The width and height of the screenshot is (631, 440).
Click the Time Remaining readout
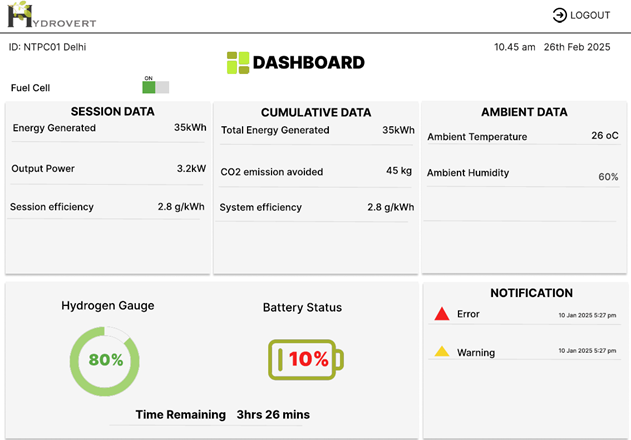(222, 414)
